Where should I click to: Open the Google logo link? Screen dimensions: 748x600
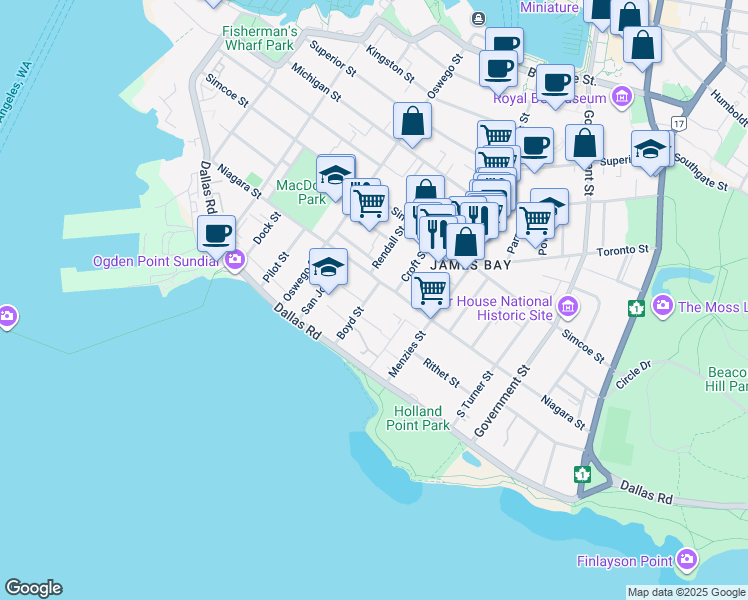click(x=33, y=588)
